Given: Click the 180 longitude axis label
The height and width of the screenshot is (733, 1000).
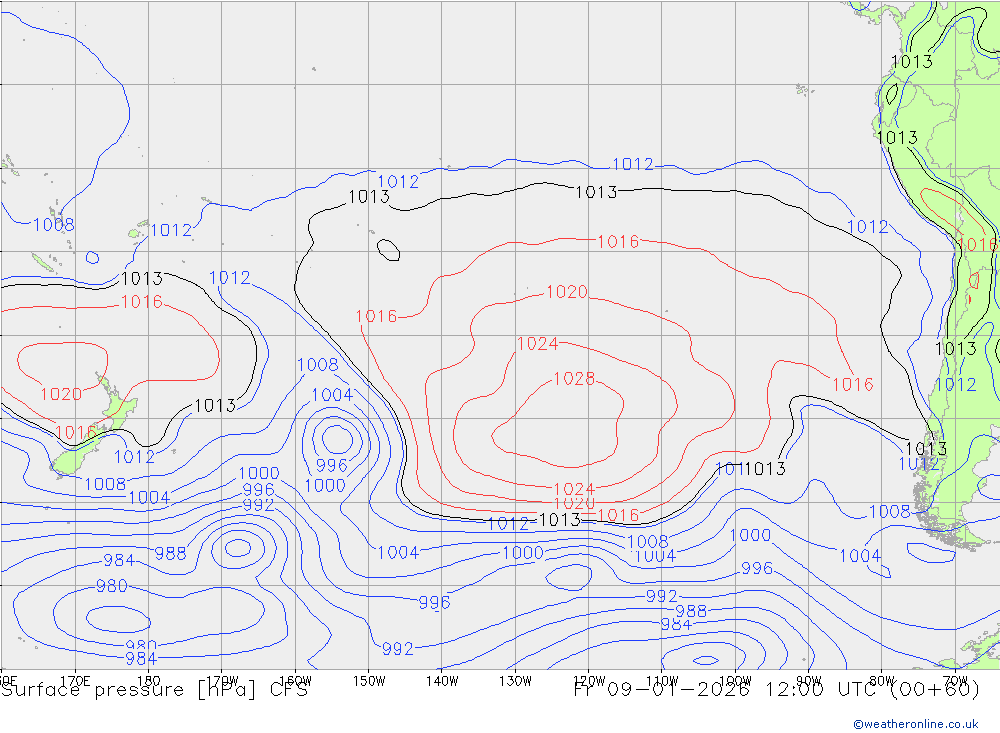Looking at the screenshot, I should pos(149,680).
